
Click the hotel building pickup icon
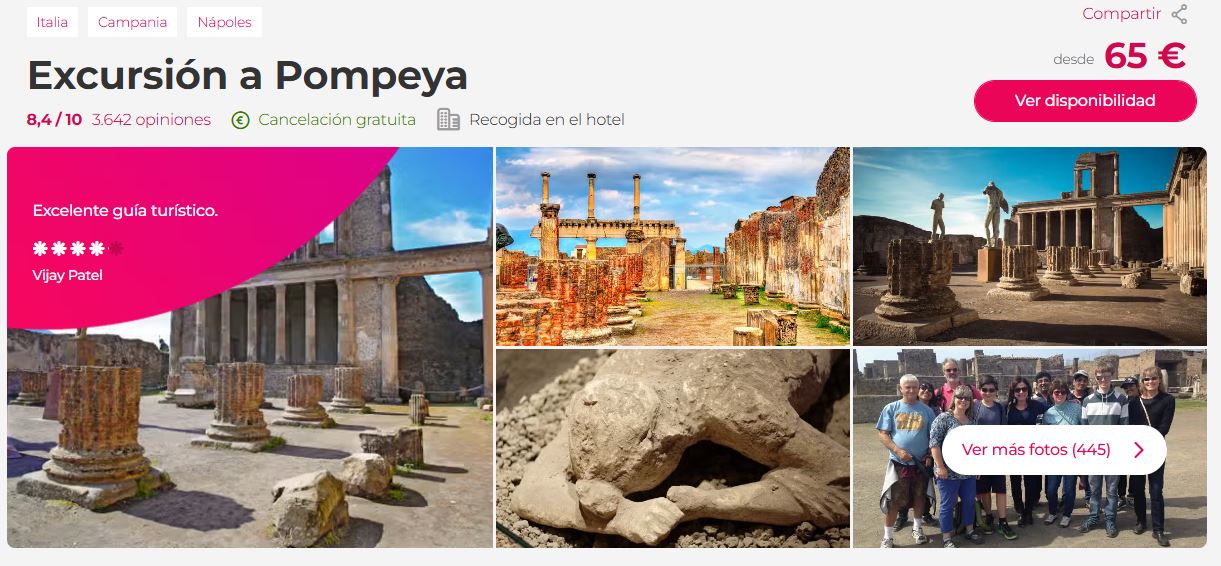point(449,120)
